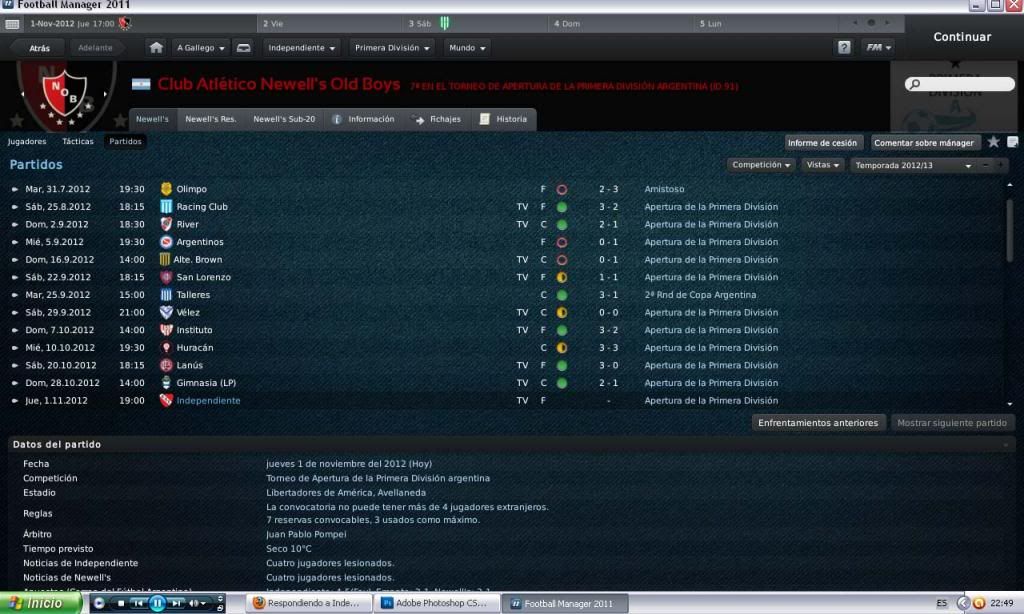Click the help question mark icon

844,47
